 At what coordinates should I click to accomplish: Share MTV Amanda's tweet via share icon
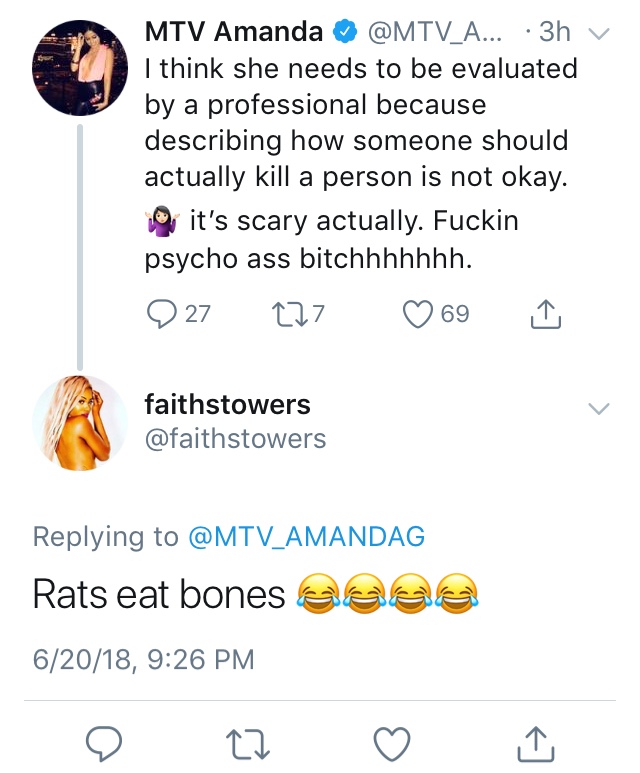coord(546,314)
